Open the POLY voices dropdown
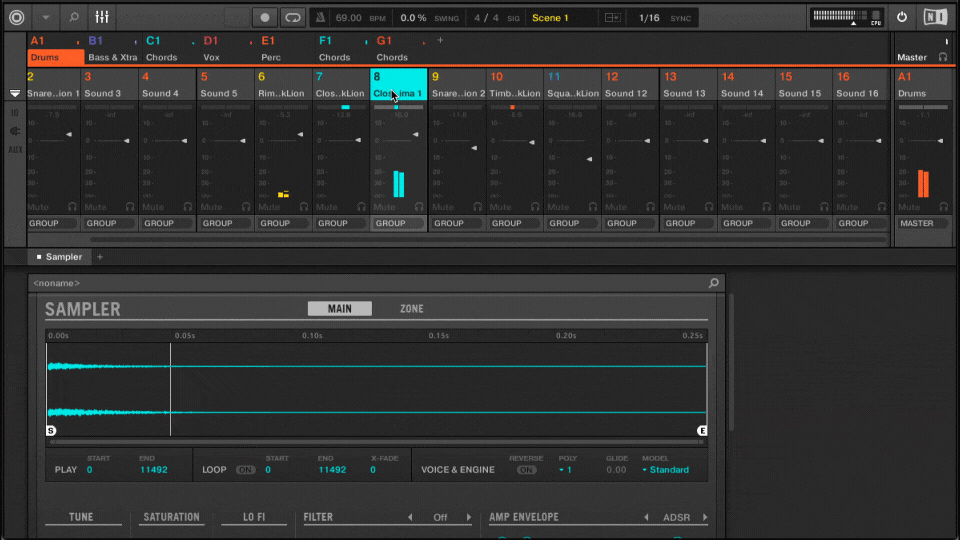Screen dimensions: 960x540 coord(565,470)
